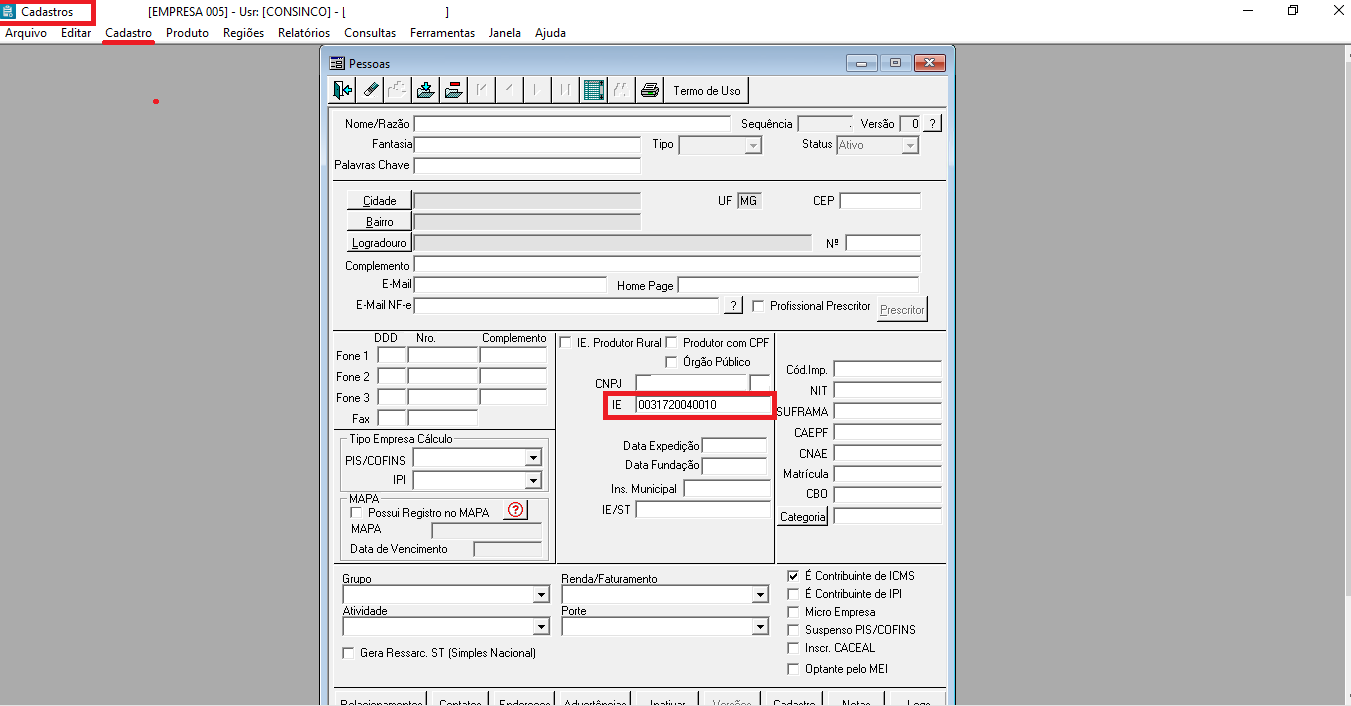
Task: Open the record list grid icon
Action: 594,90
